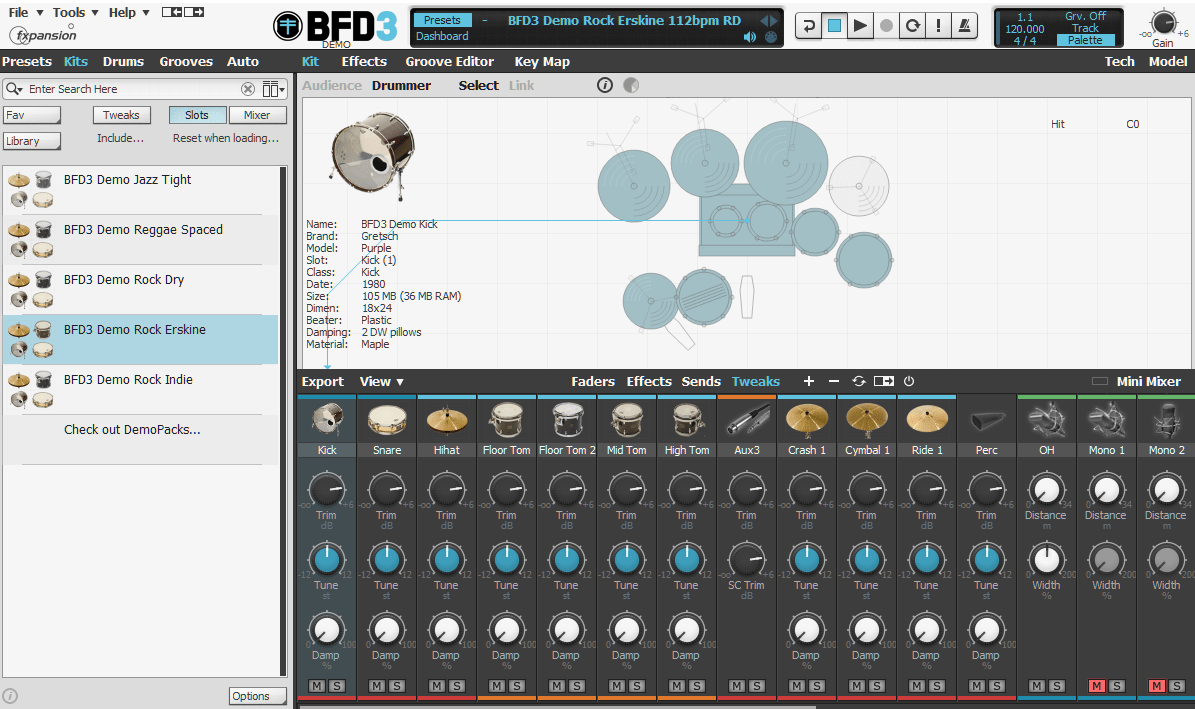Click the OH microphone channel icon
This screenshot has height=709, width=1195.
tap(1046, 419)
